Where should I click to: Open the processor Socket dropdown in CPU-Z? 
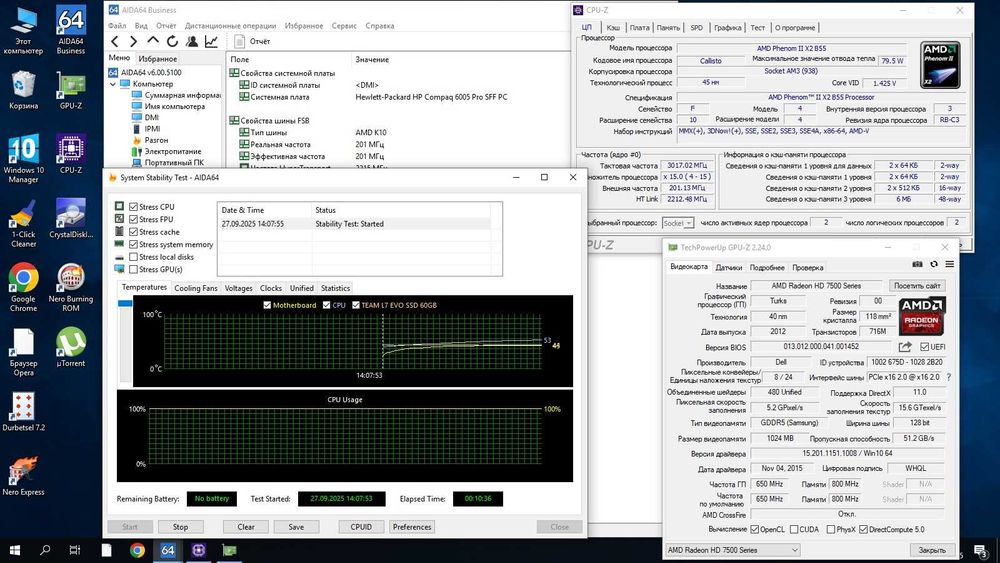click(x=677, y=223)
